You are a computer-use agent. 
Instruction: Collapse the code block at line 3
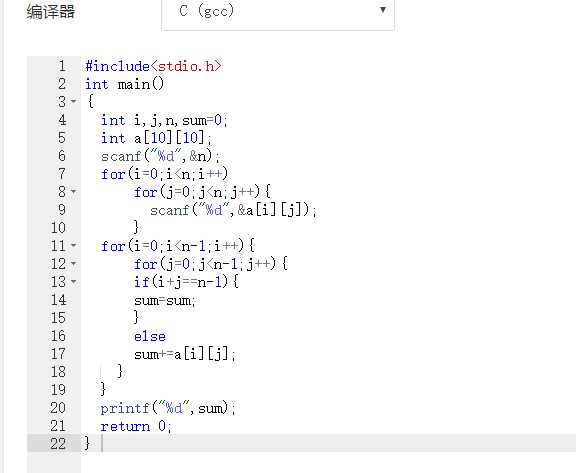(73, 101)
